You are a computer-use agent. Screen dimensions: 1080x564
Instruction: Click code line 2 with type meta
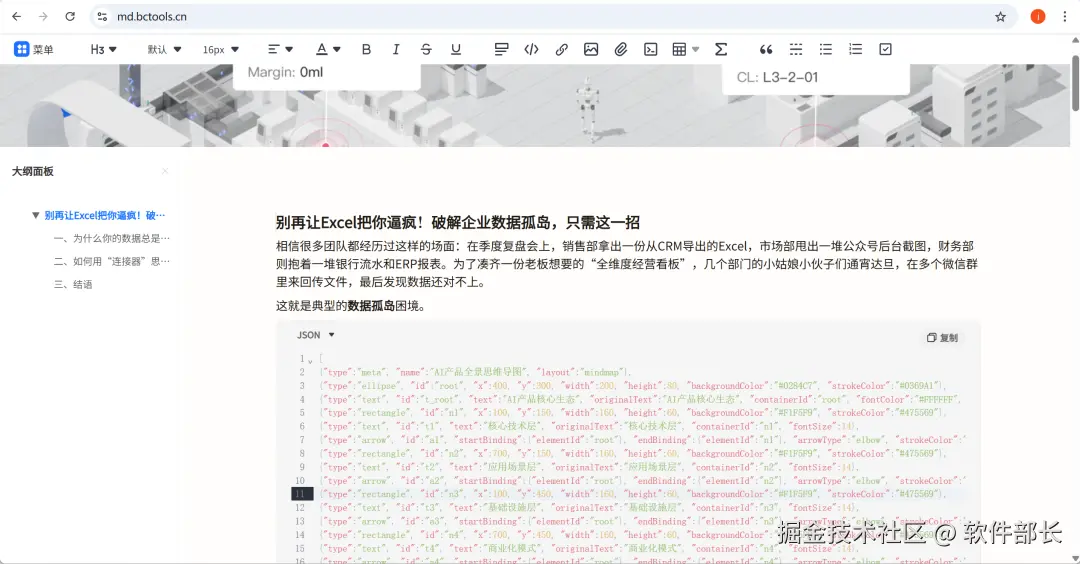point(475,372)
